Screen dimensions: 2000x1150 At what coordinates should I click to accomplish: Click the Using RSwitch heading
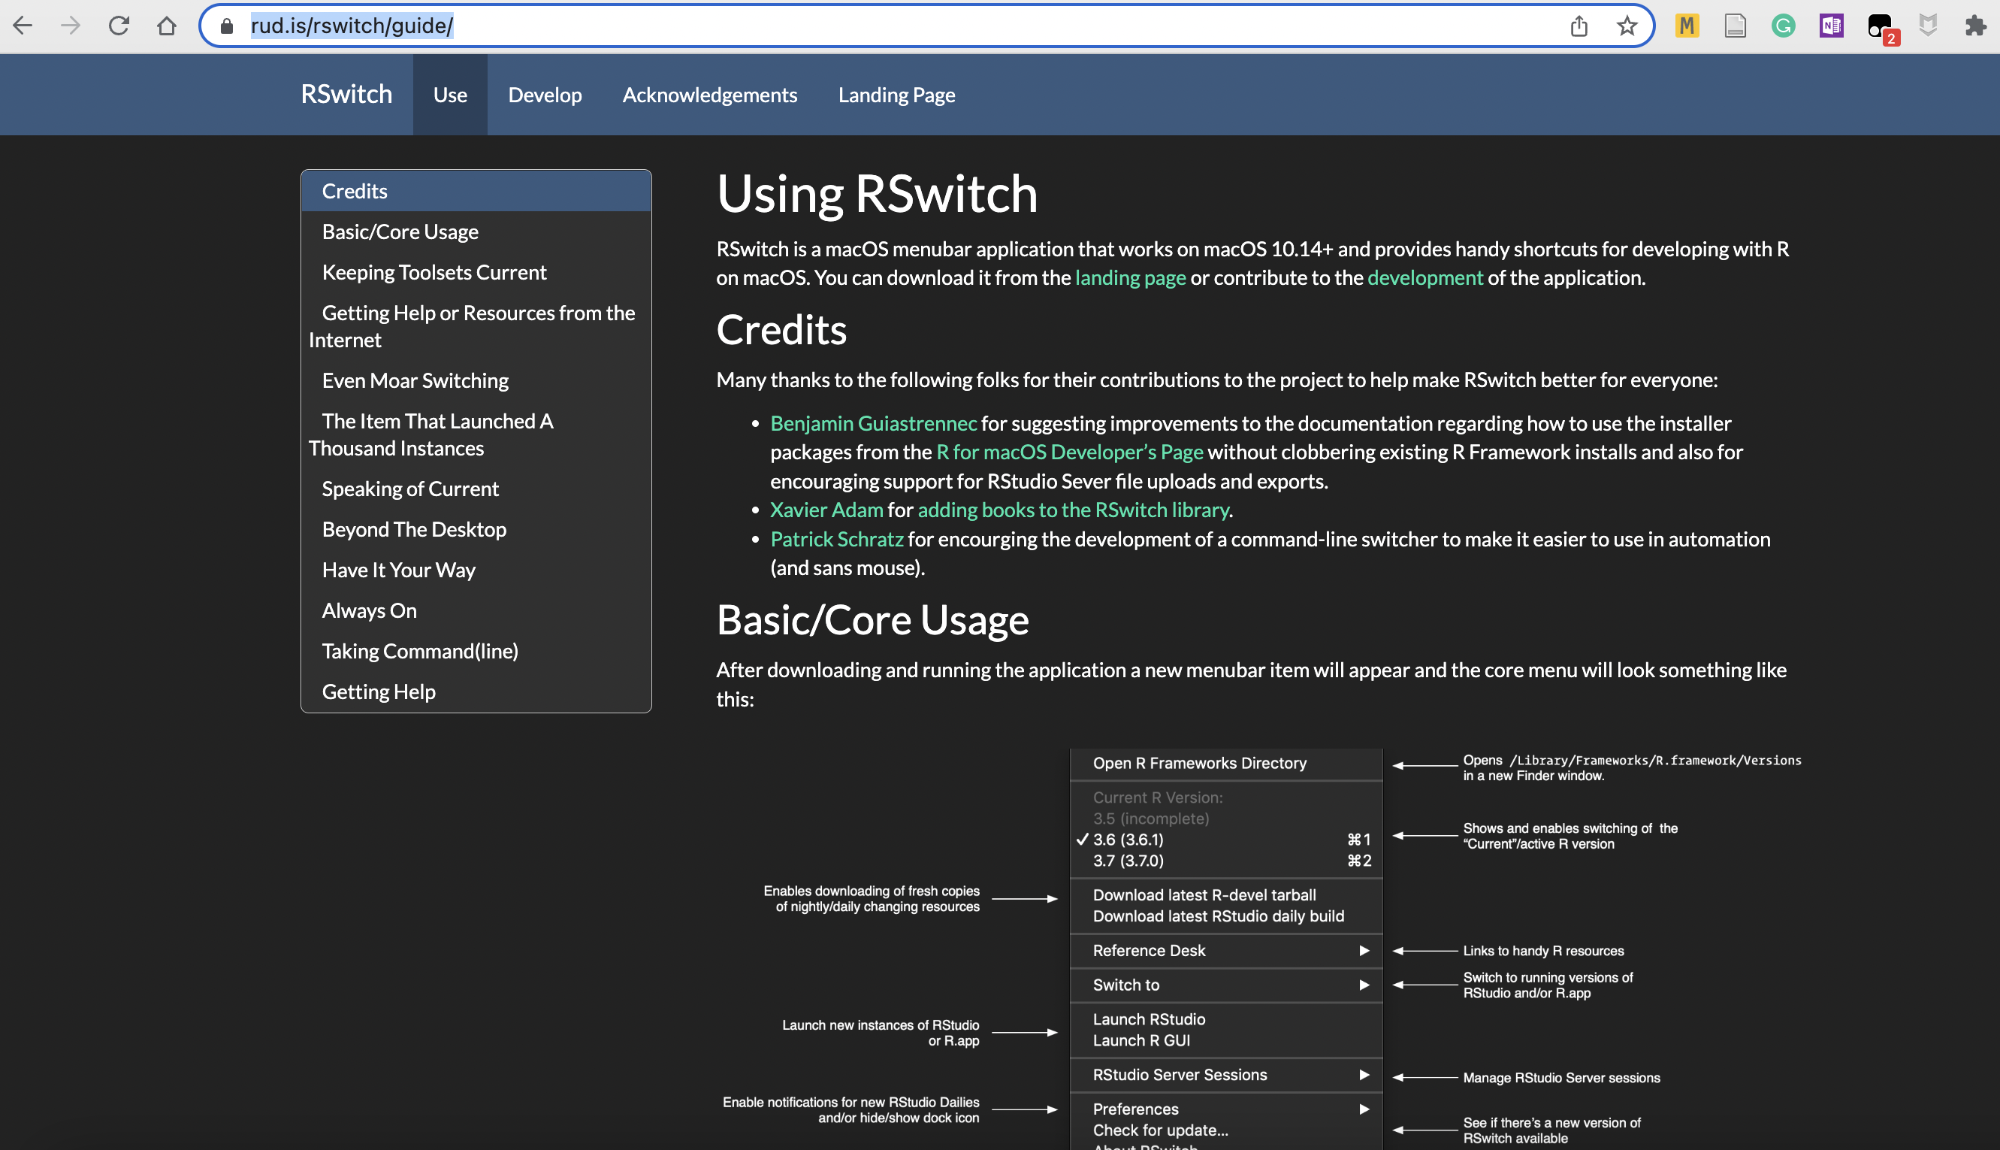[x=877, y=194]
